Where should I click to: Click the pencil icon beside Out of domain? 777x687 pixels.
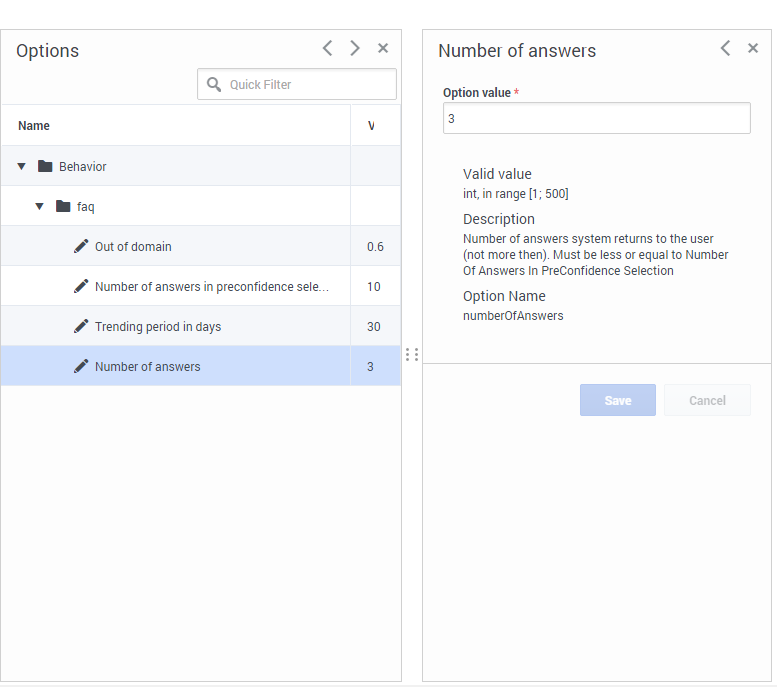click(81, 246)
